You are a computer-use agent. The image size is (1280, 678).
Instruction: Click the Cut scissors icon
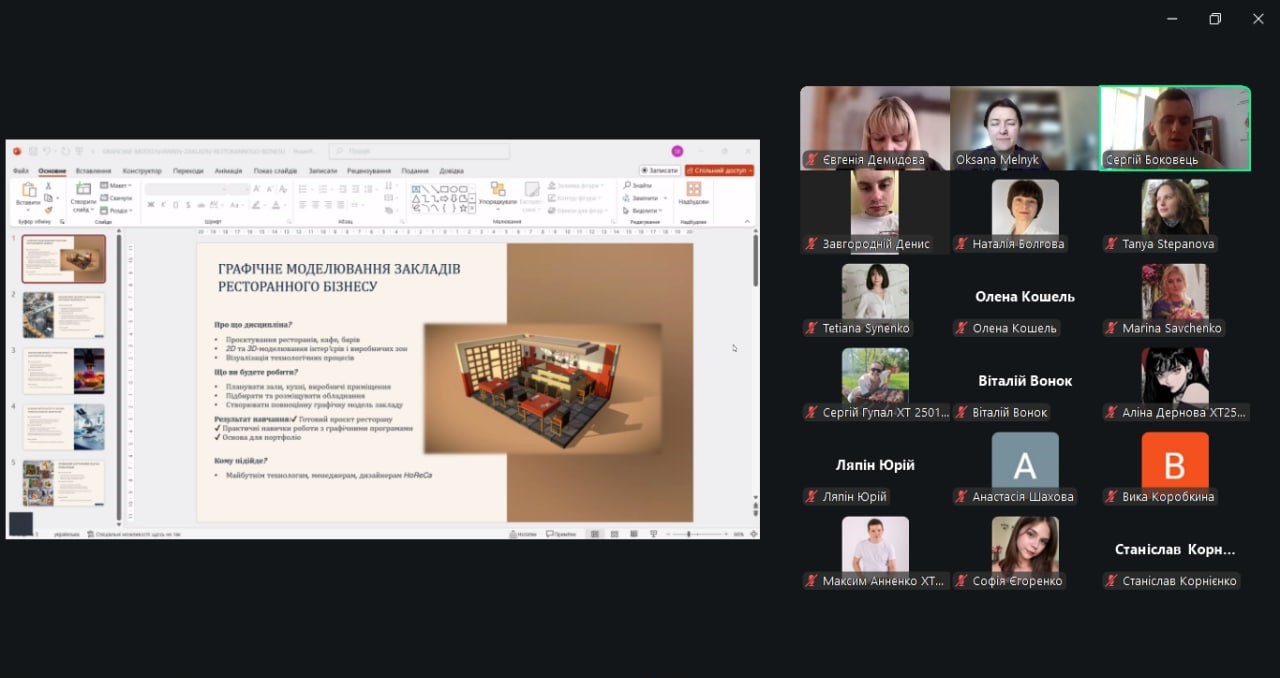pos(48,186)
